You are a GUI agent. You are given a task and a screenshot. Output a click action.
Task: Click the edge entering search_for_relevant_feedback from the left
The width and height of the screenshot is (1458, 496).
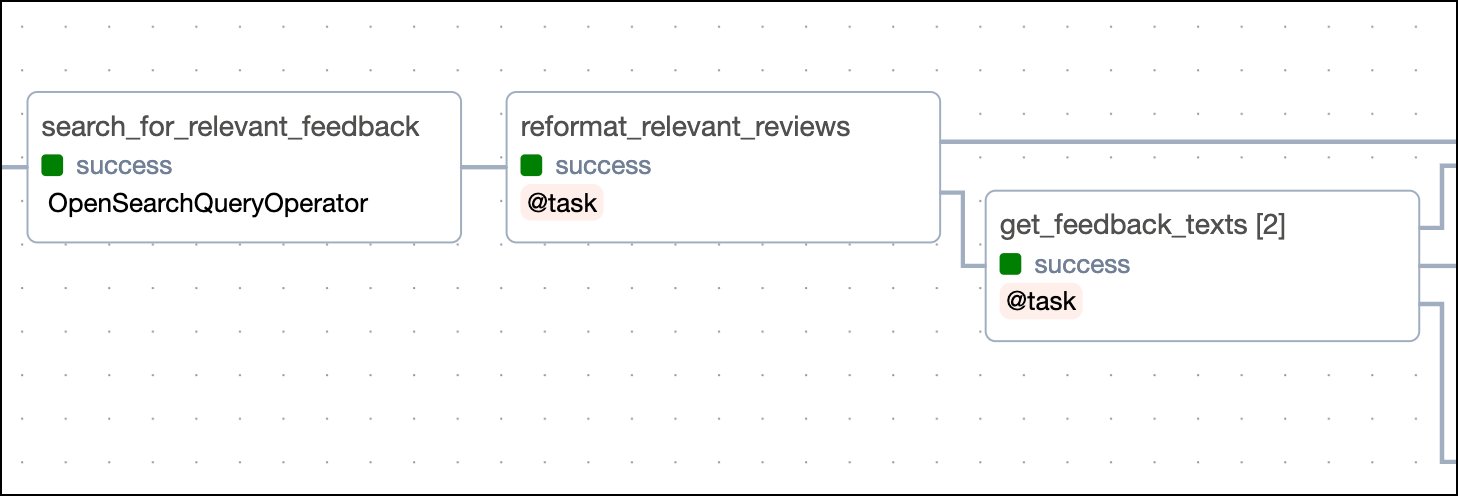(x=13, y=167)
